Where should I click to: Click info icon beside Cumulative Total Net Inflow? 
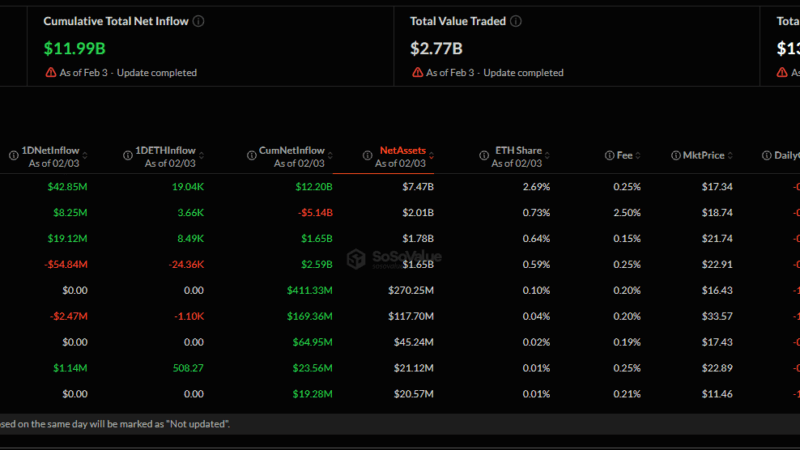pos(198,21)
